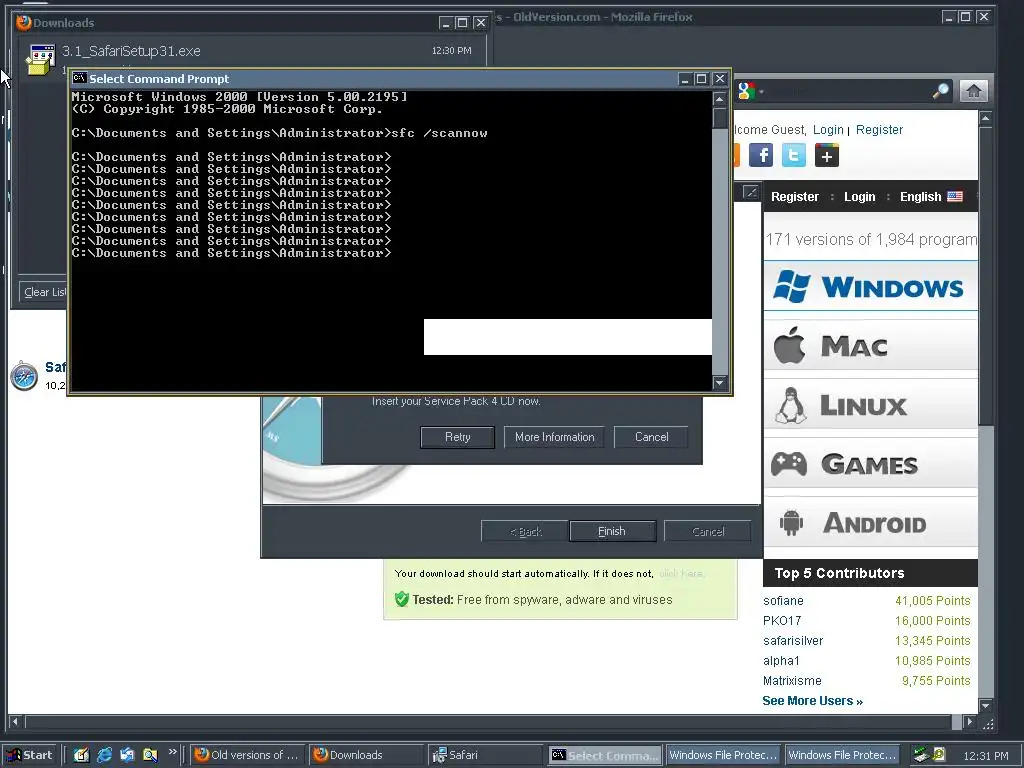Open the Facebook share icon
The height and width of the screenshot is (768, 1024).
click(x=761, y=155)
